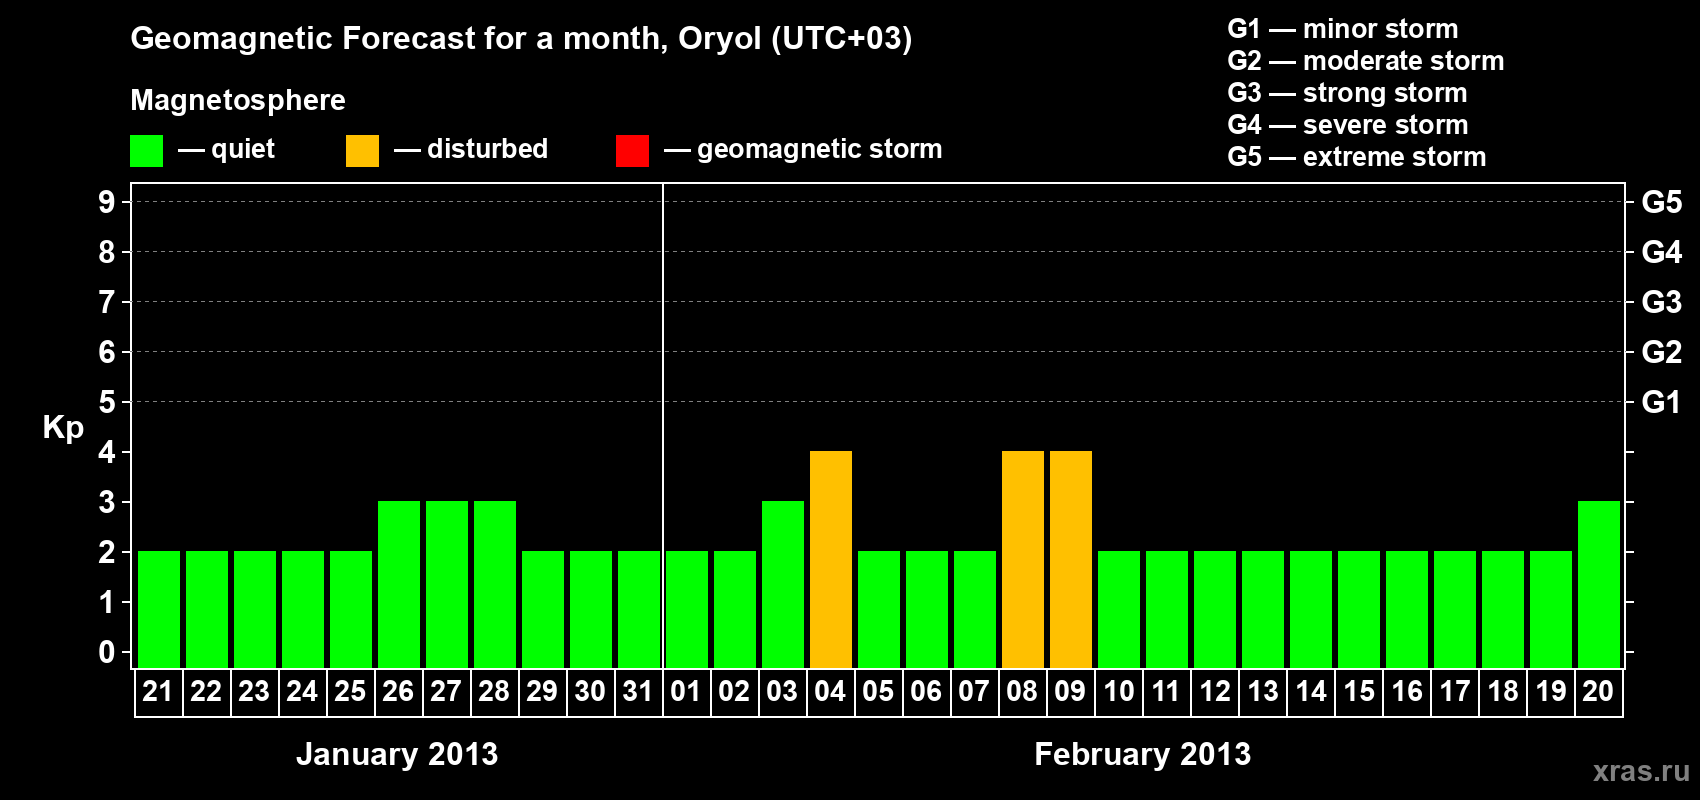Click the date label 25
1700x800 pixels.
[350, 691]
